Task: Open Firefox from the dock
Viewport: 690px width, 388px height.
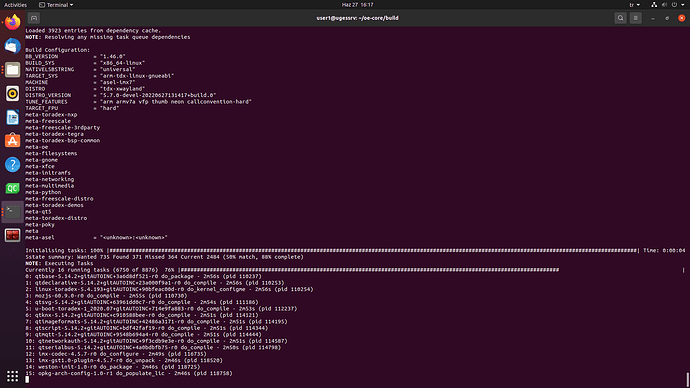Action: pos(12,22)
